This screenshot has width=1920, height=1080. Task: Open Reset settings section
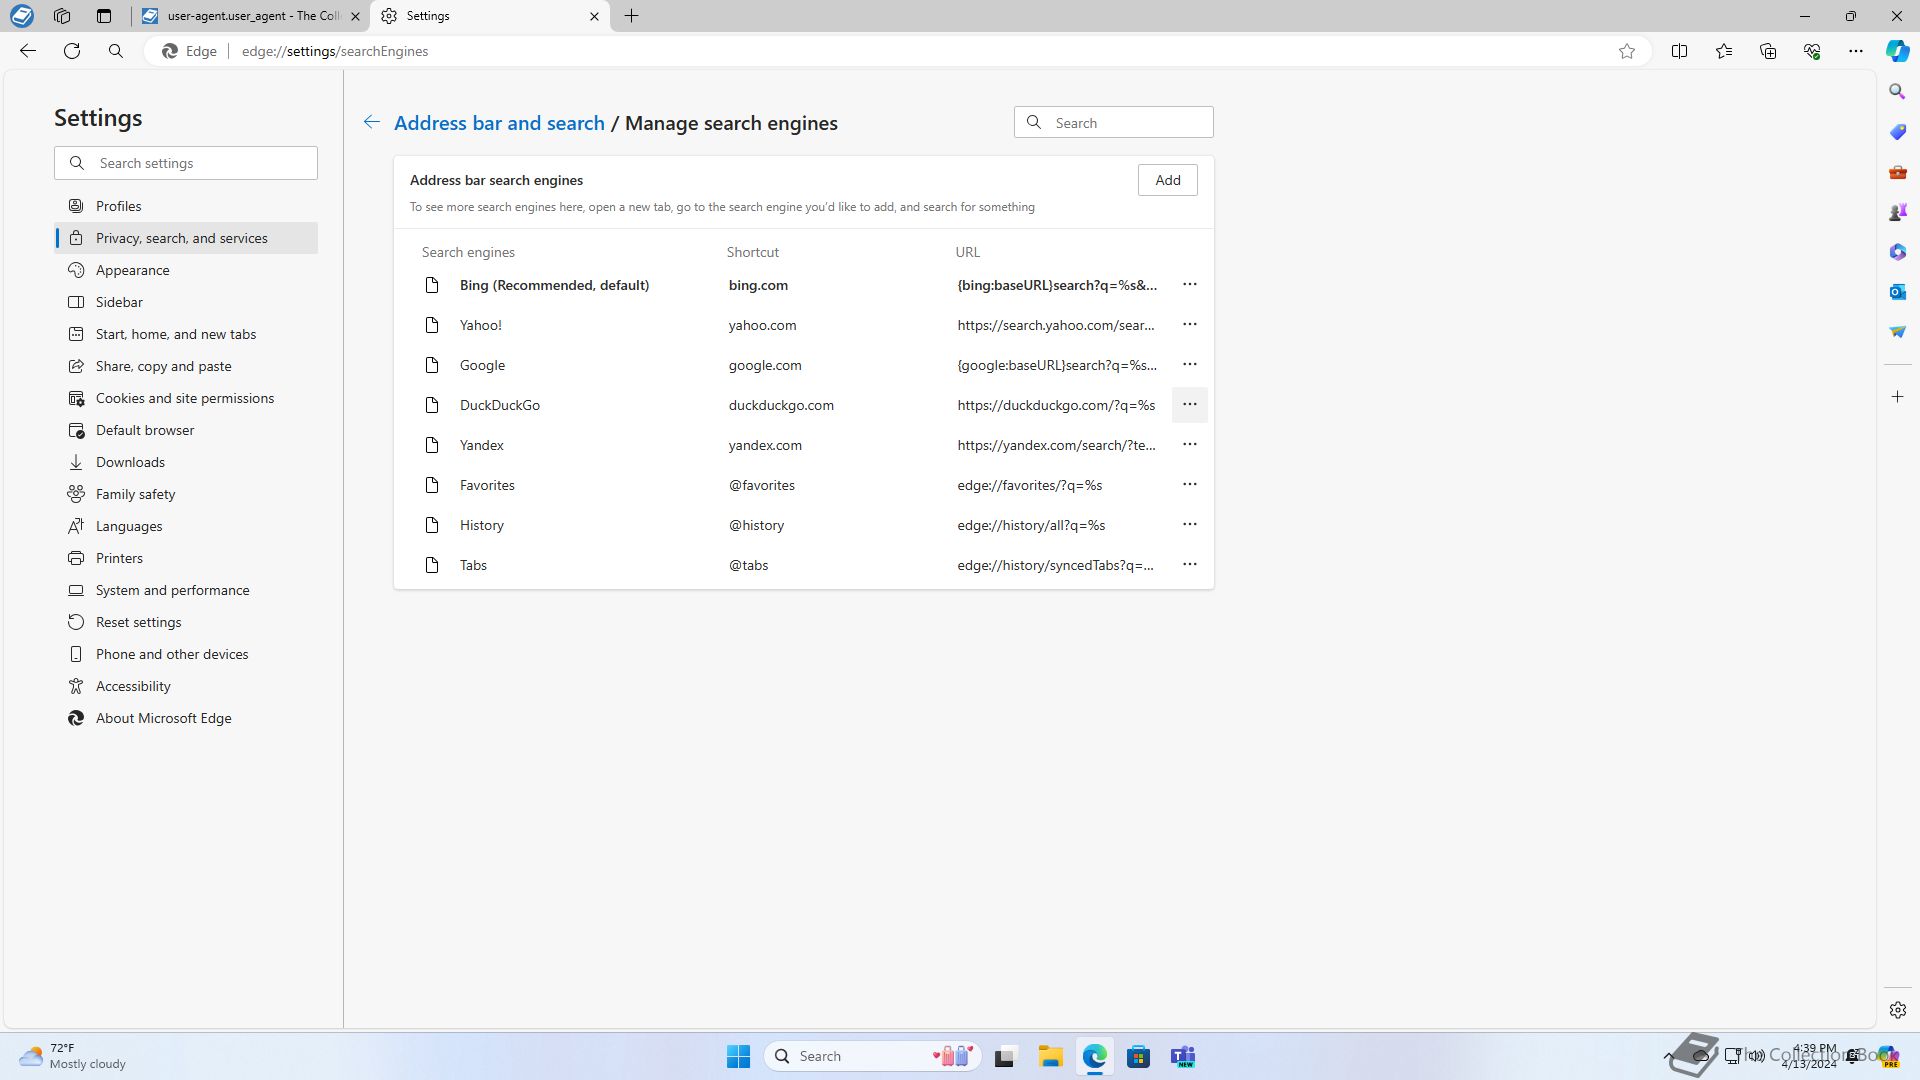point(186,622)
